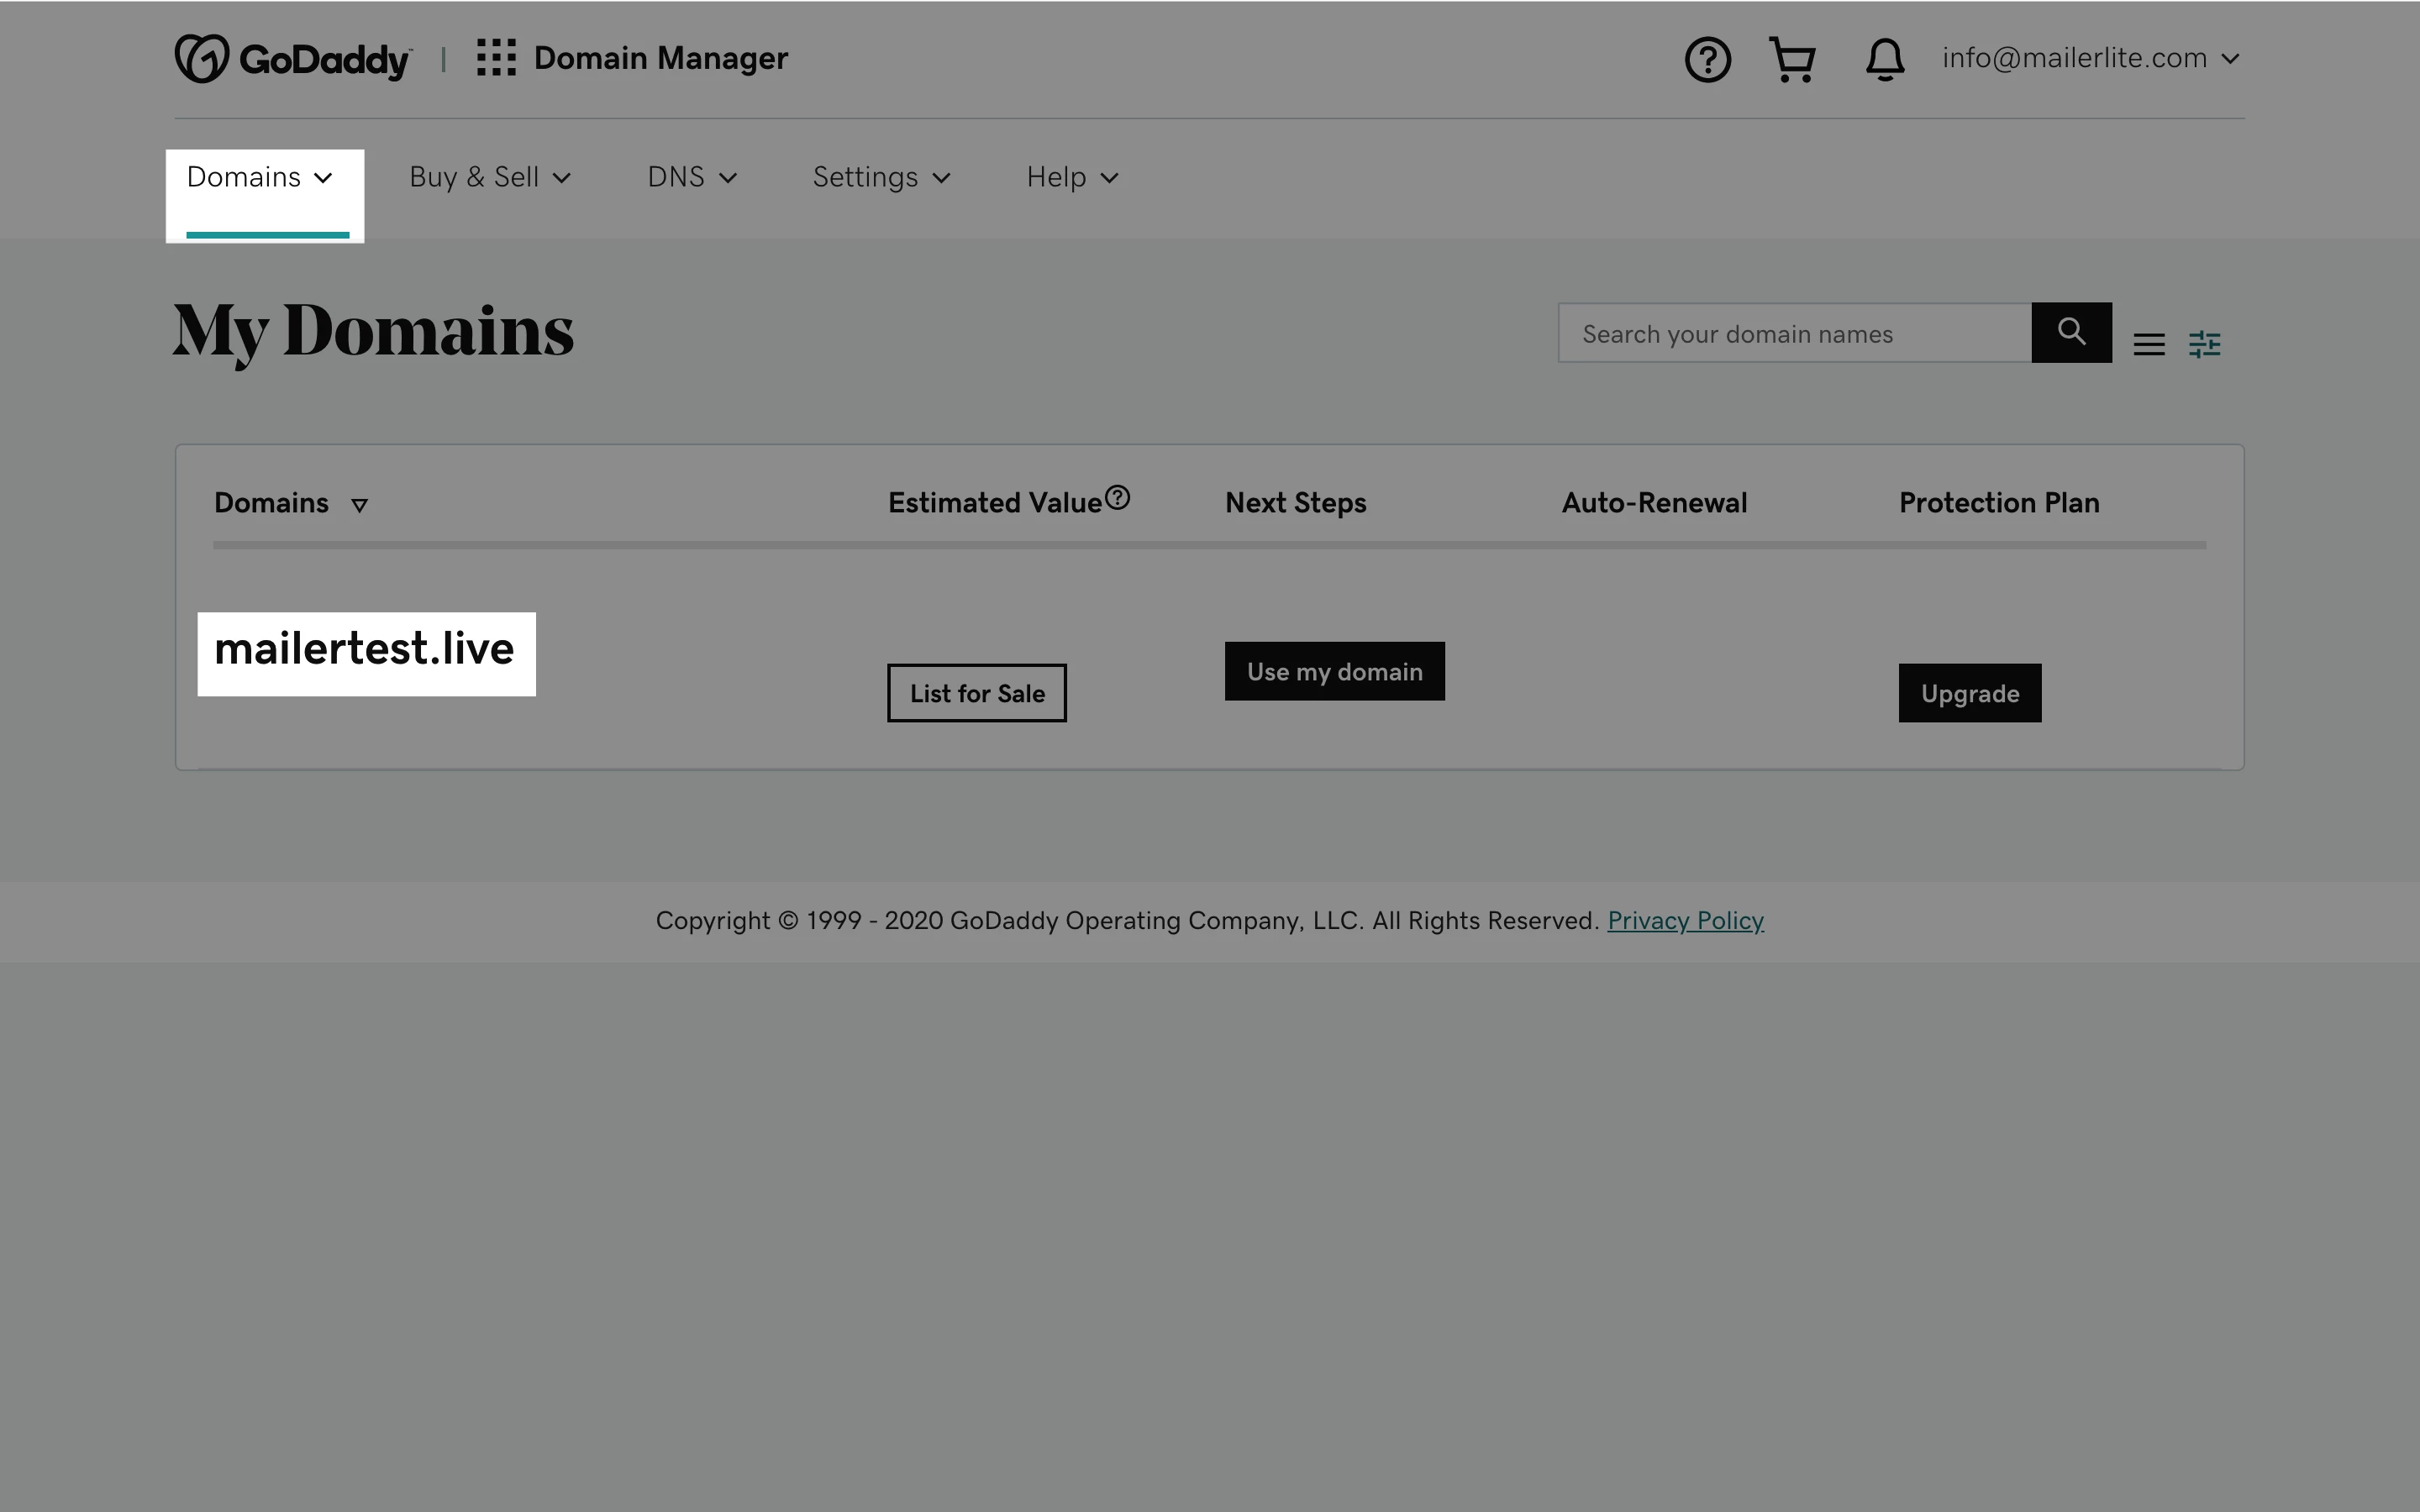The image size is (2420, 1512).
Task: Expand the Buy & Sell menu
Action: [489, 178]
